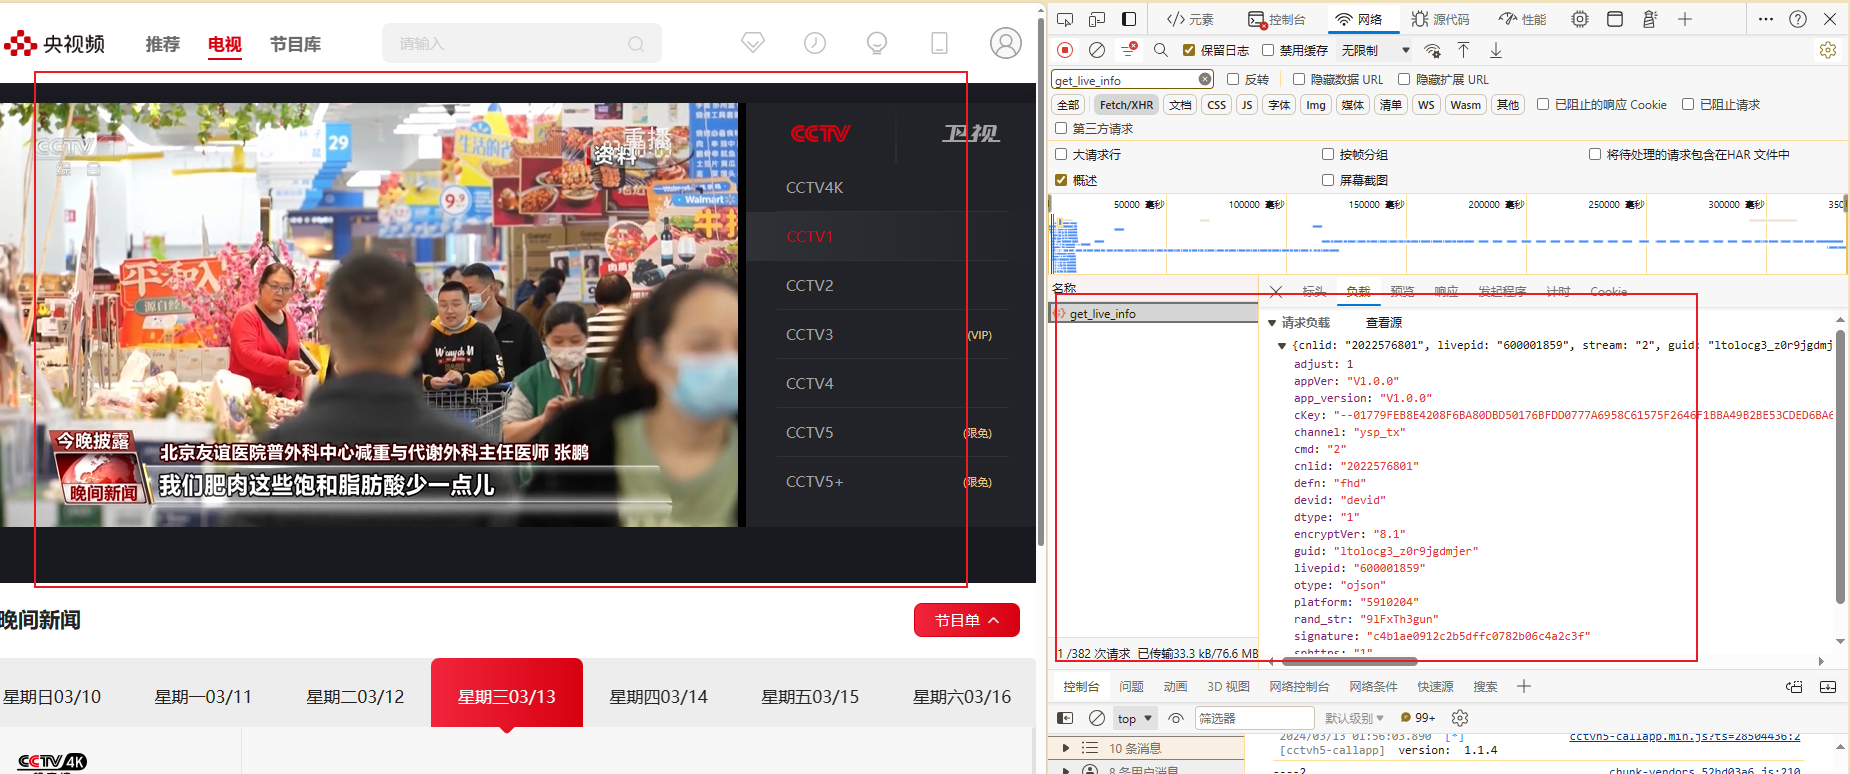Click the inspect element picker icon
This screenshot has width=1850, height=774.
point(1065,19)
